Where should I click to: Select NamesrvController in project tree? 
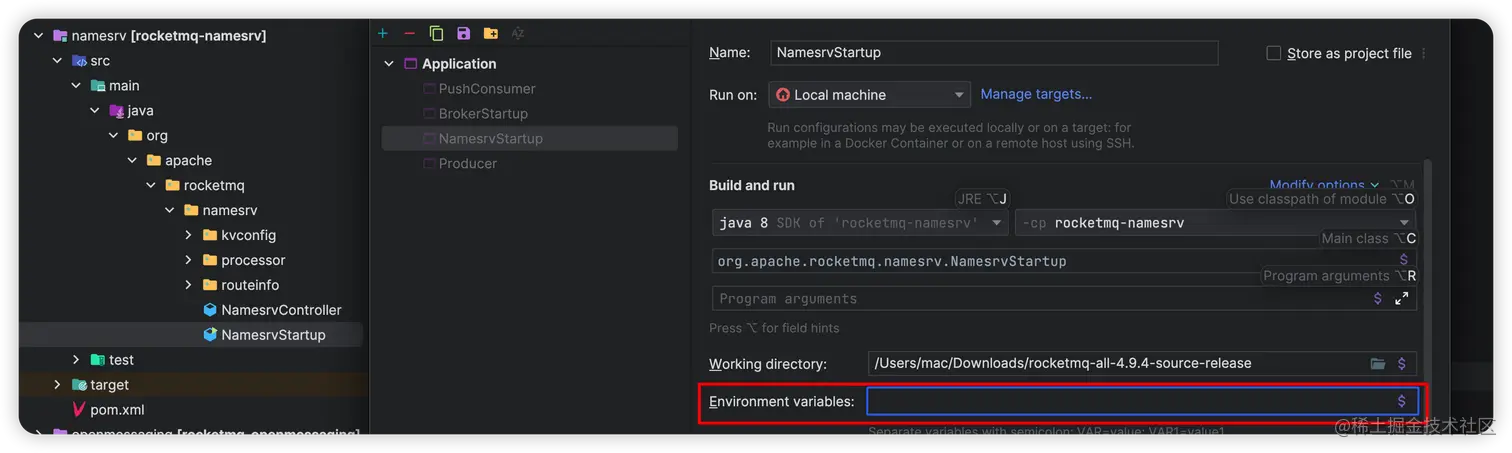click(x=281, y=310)
